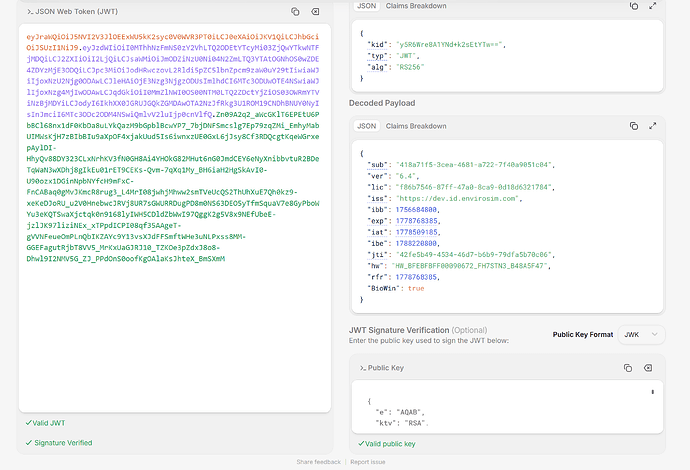Click the "iss" URL value
Viewport: 690px width, 470px height.
(457, 198)
